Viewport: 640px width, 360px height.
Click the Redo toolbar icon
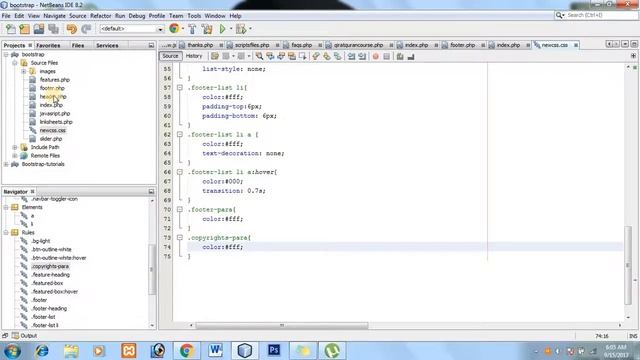86,29
